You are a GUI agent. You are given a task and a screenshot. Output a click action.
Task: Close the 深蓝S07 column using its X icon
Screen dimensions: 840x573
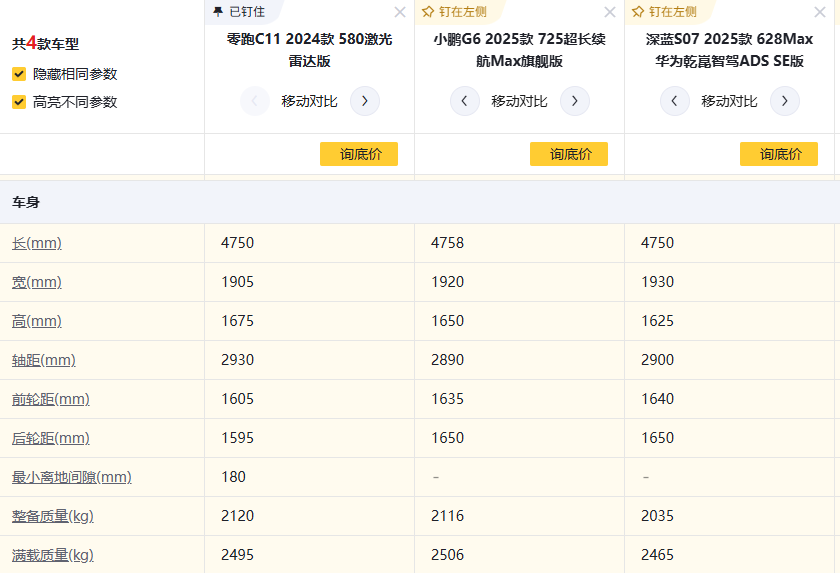(820, 12)
